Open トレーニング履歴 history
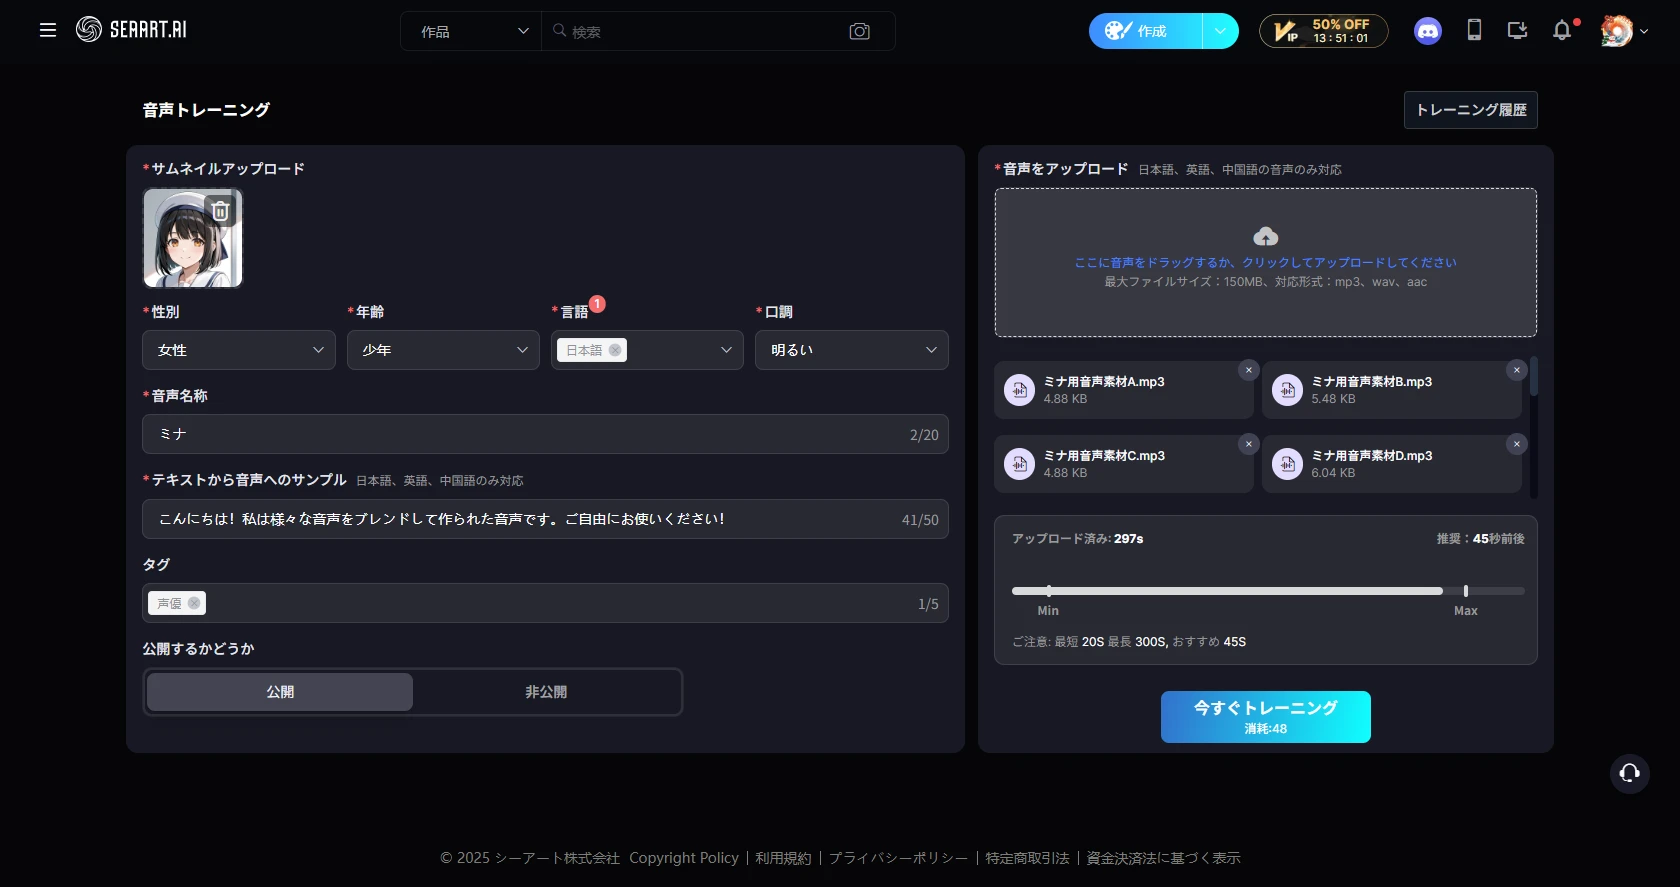 coord(1470,110)
